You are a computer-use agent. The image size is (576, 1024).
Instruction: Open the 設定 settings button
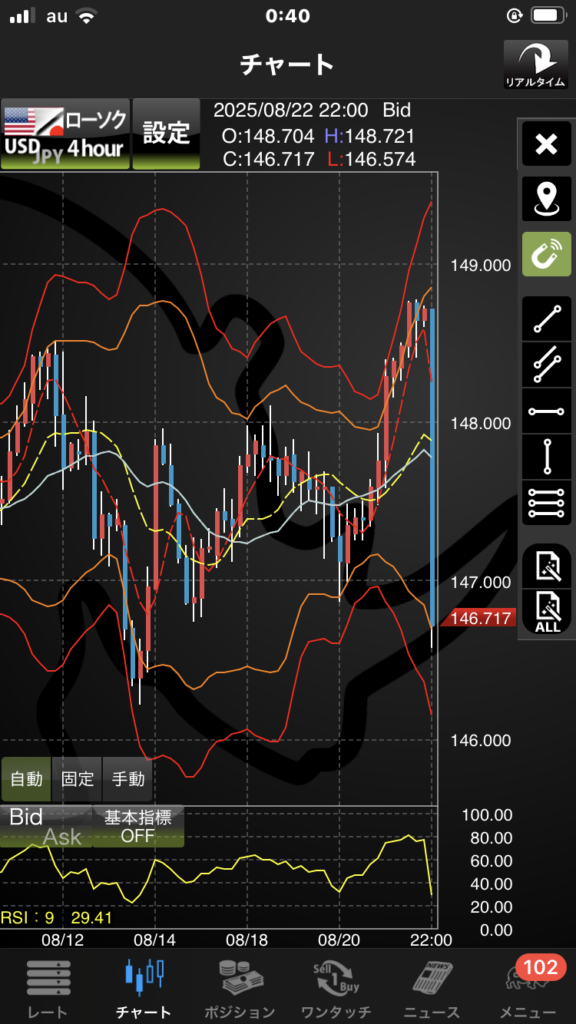coord(166,134)
